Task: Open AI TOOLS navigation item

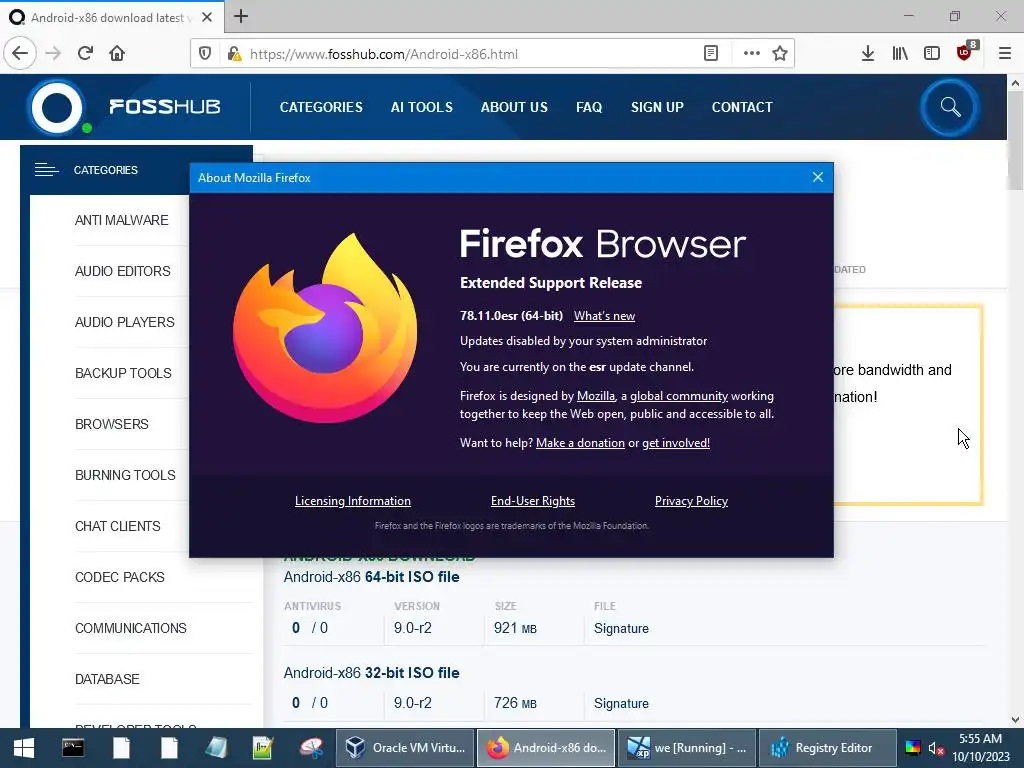Action: [x=421, y=107]
